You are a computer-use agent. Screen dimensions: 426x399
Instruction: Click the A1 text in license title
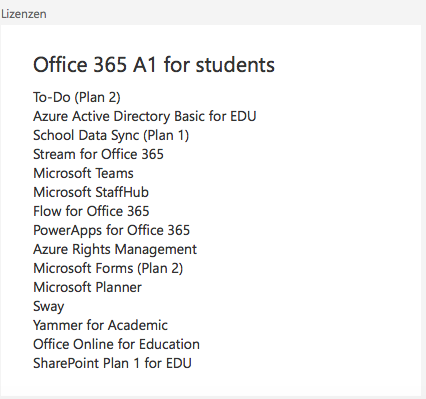(x=144, y=65)
